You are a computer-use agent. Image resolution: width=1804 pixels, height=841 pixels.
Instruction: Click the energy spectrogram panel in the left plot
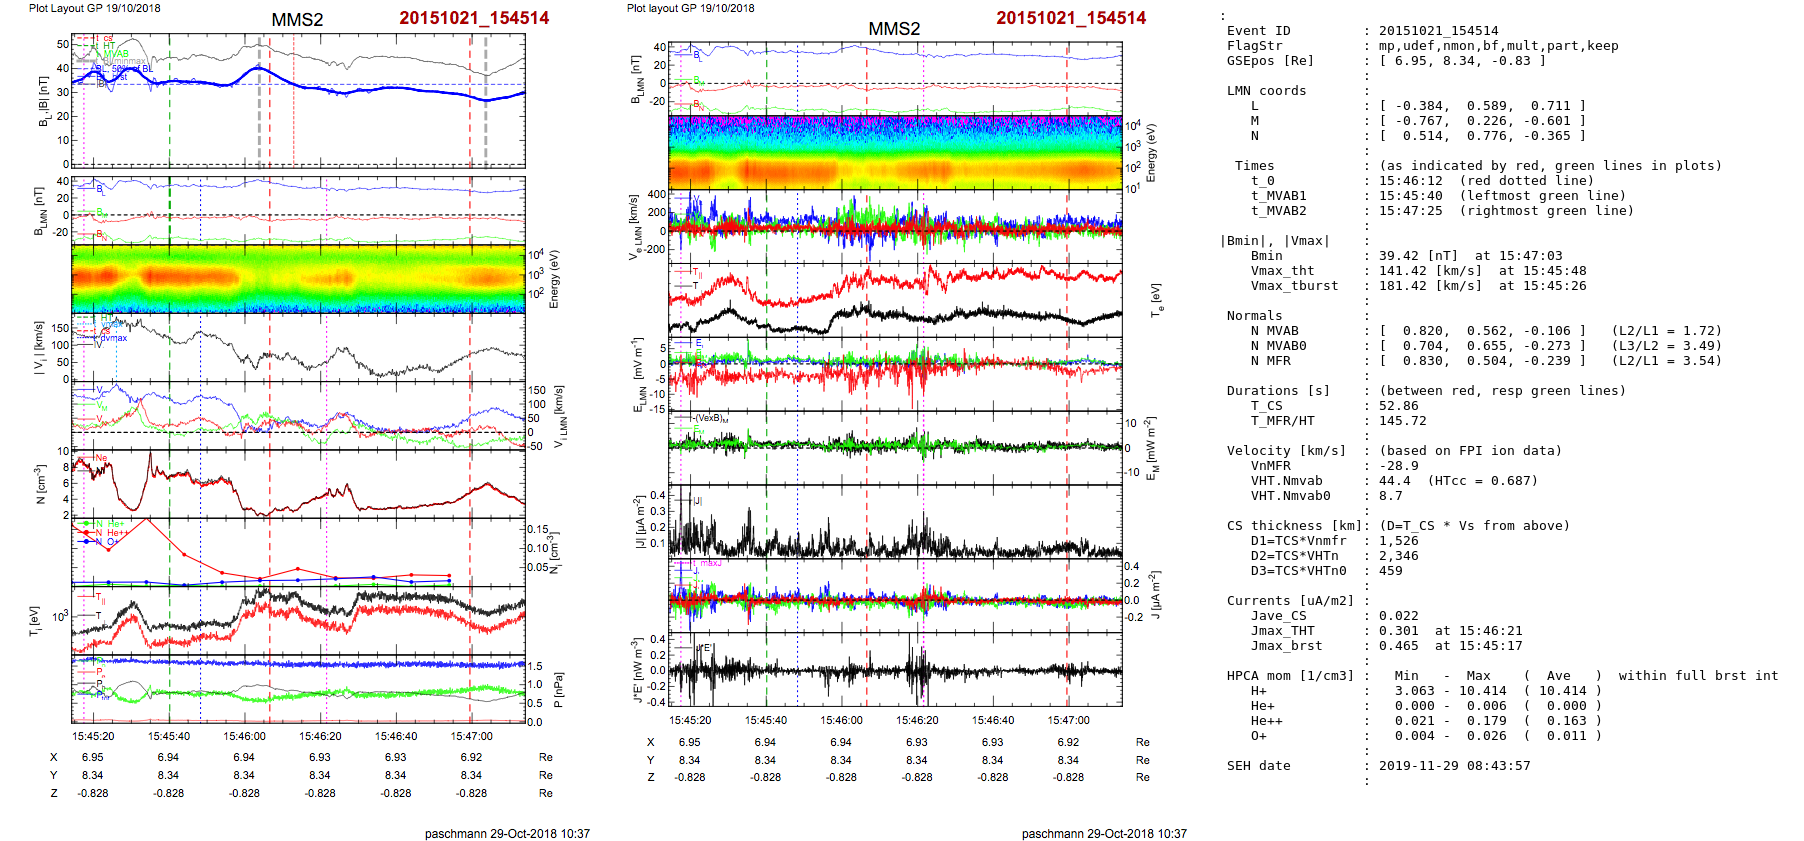point(298,279)
